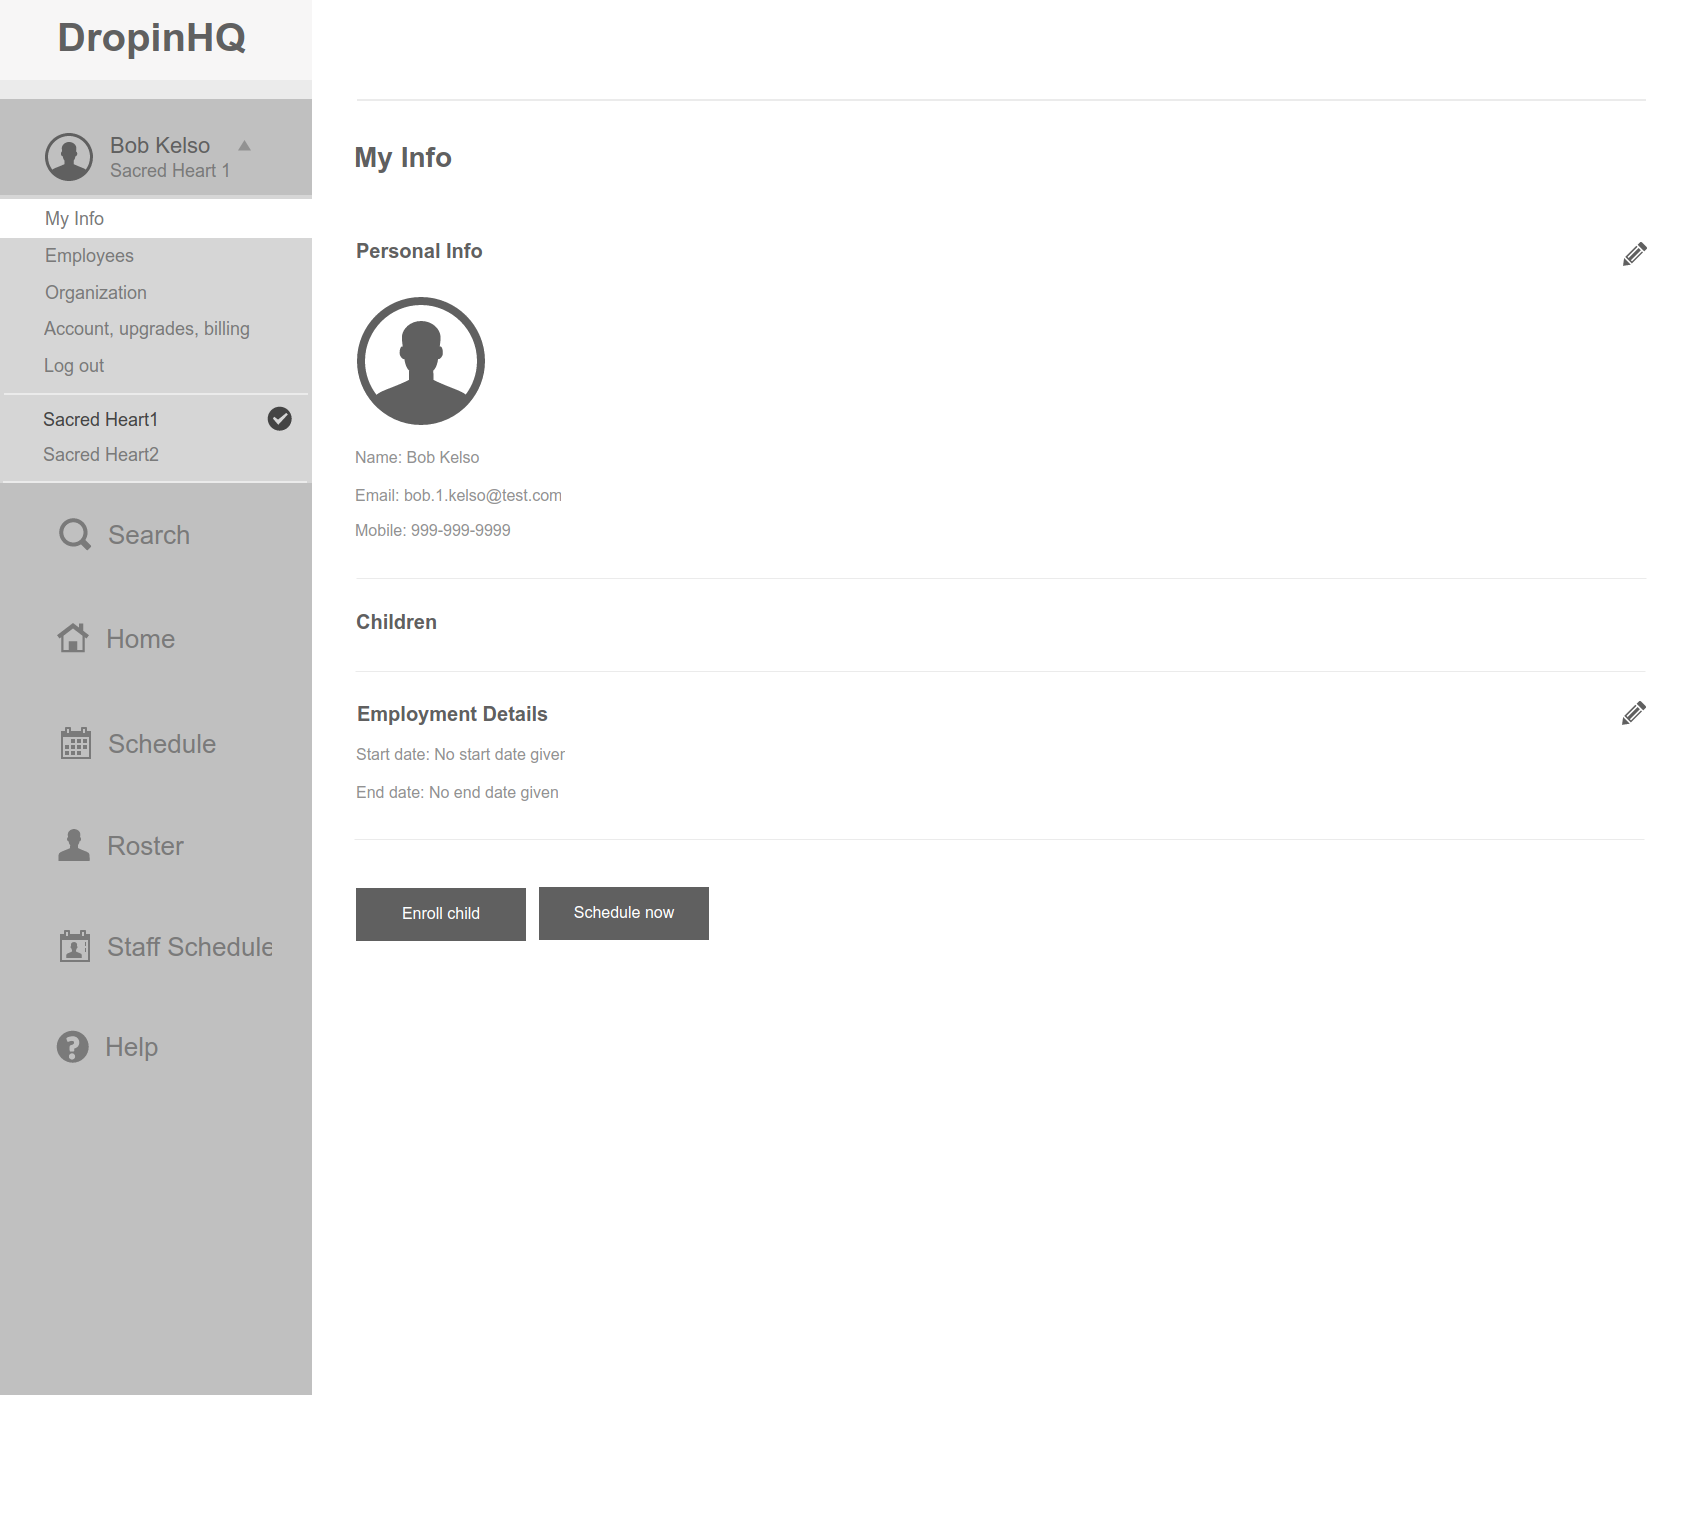Click the 'Start date' line
This screenshot has width=1683, height=1540.
click(x=460, y=755)
